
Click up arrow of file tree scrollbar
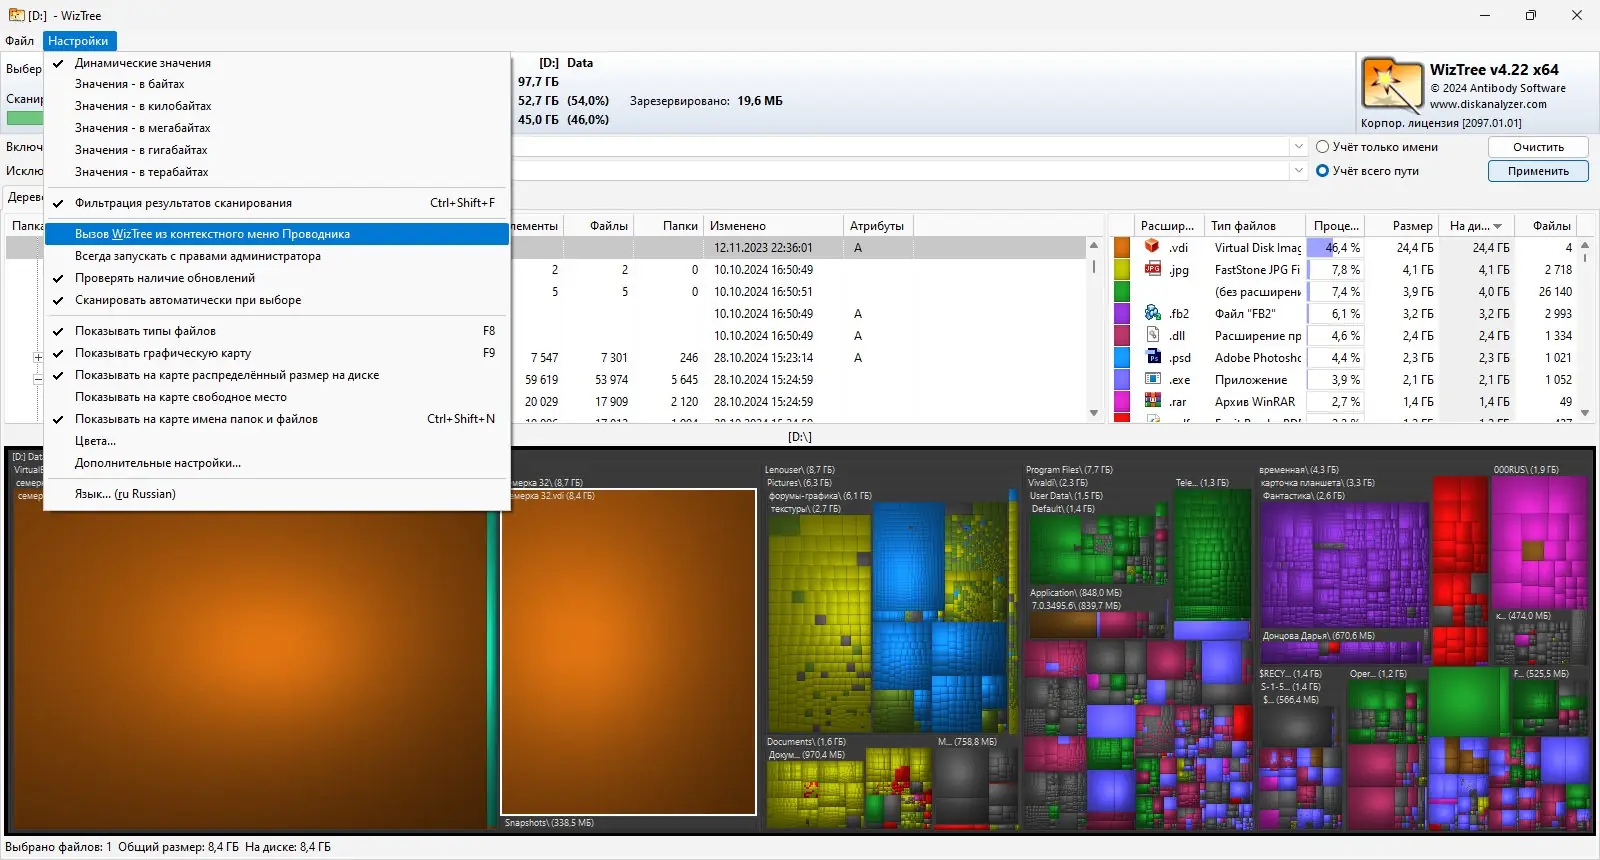tap(1093, 245)
